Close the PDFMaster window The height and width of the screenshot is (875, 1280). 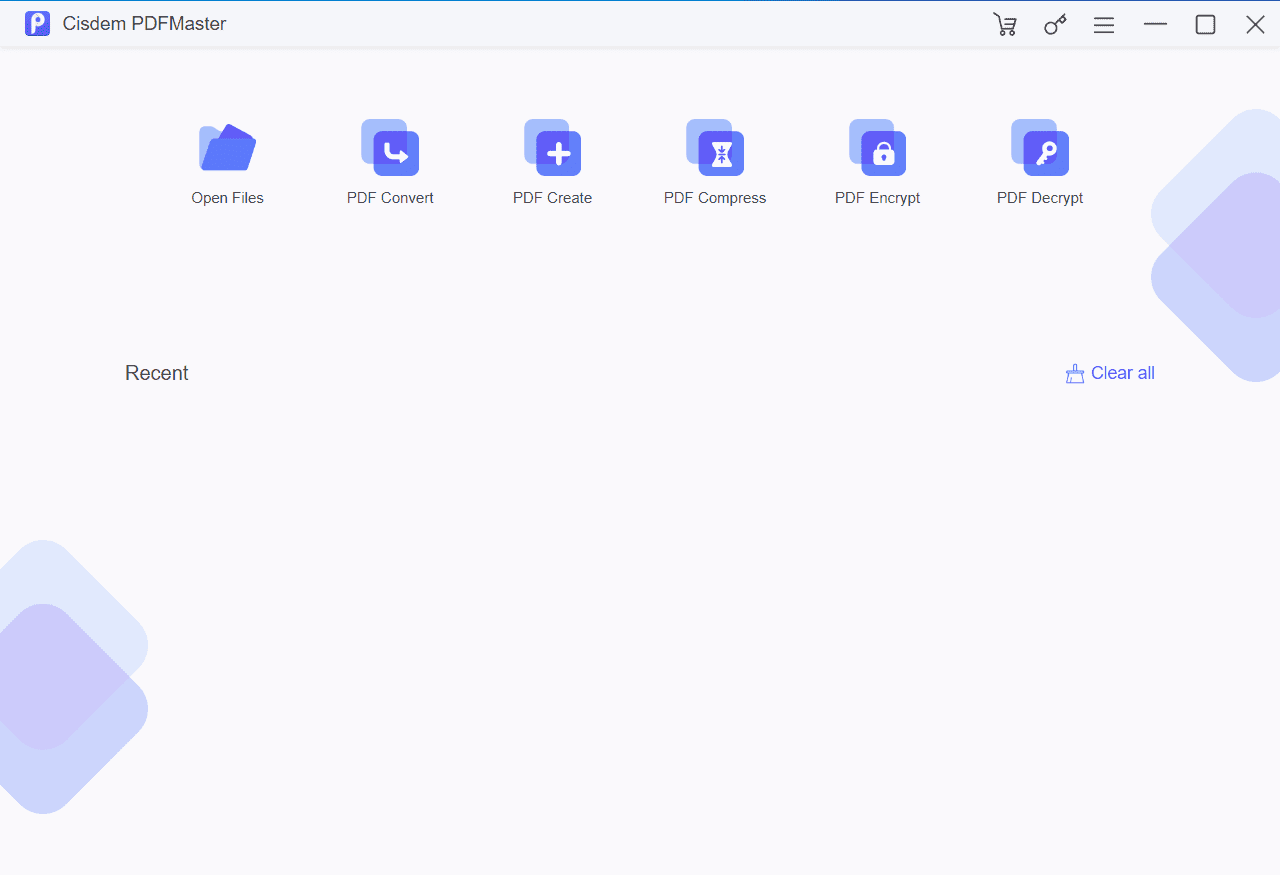[1255, 24]
